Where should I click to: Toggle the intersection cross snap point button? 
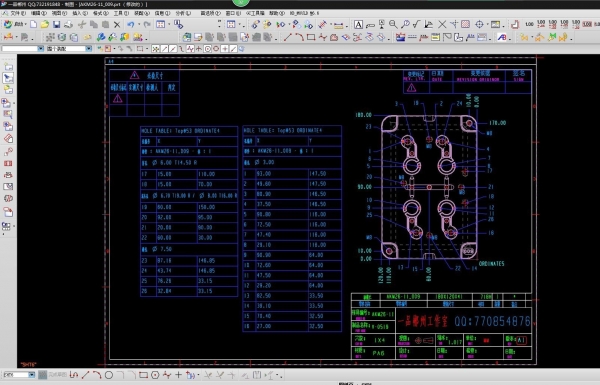click(x=199, y=49)
